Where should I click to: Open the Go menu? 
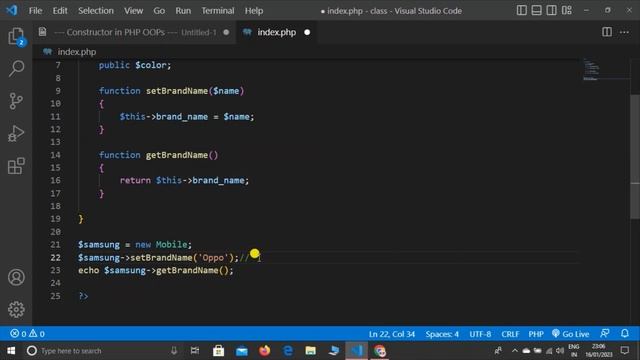click(x=159, y=11)
